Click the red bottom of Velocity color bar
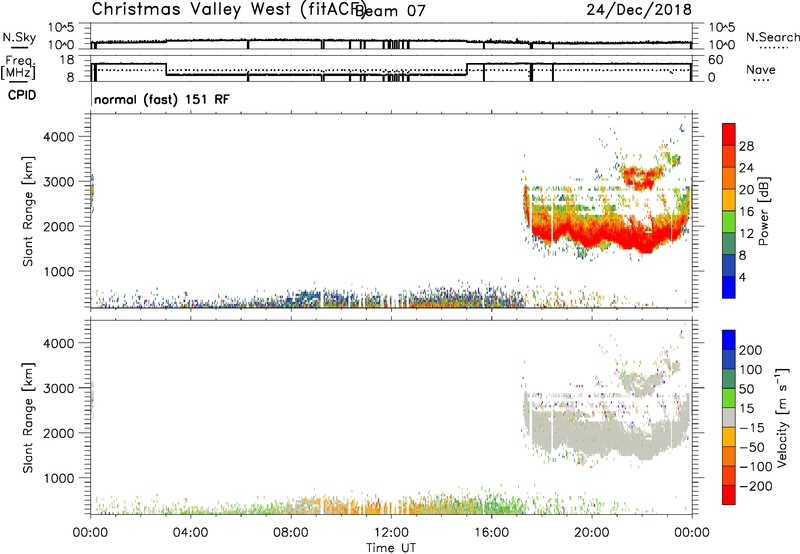Viewport: 800px width, 554px height. 729,495
